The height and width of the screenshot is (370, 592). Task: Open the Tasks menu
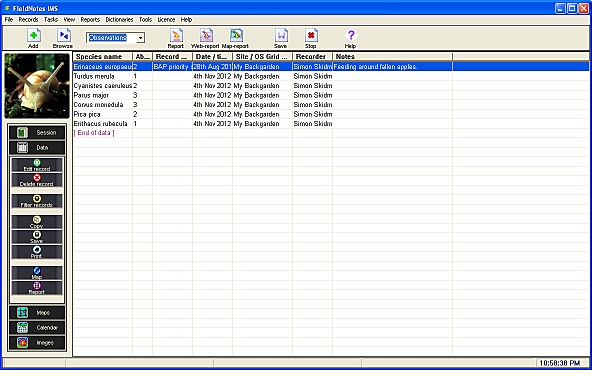click(x=51, y=20)
